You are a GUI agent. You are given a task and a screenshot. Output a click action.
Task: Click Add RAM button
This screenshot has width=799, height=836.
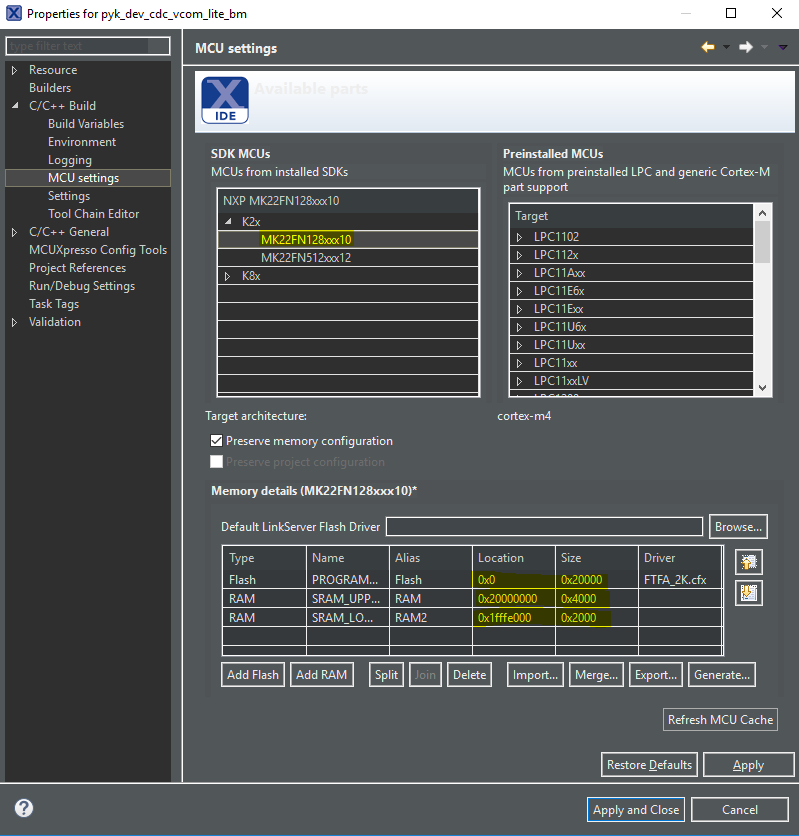point(321,674)
